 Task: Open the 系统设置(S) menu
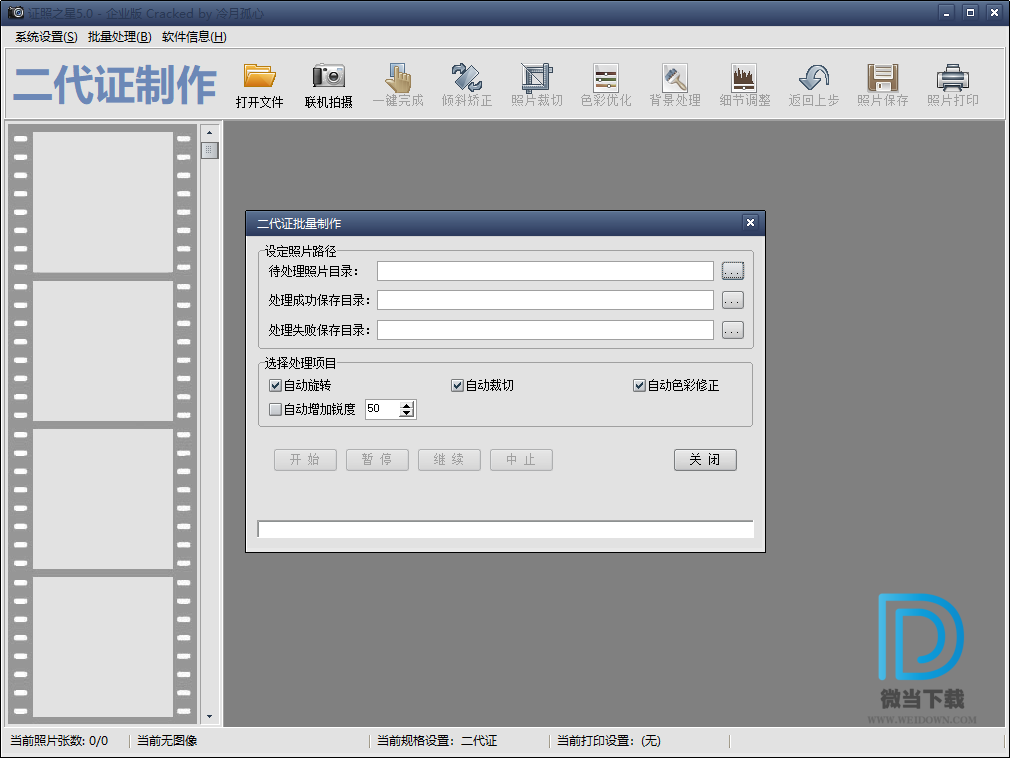(46, 37)
